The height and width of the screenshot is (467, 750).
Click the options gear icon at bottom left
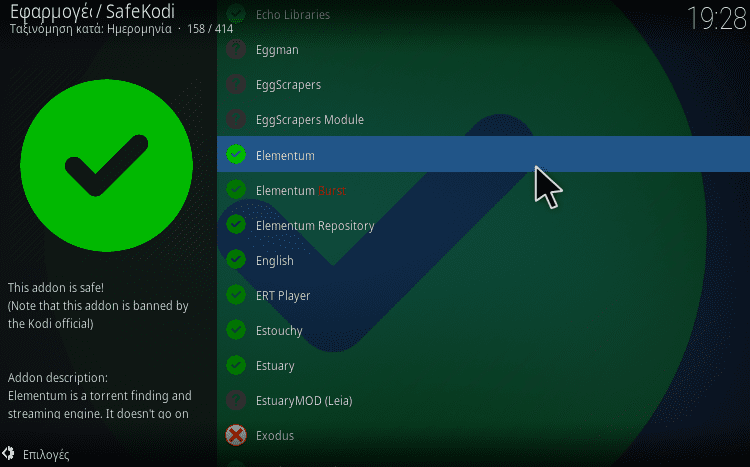(8, 453)
